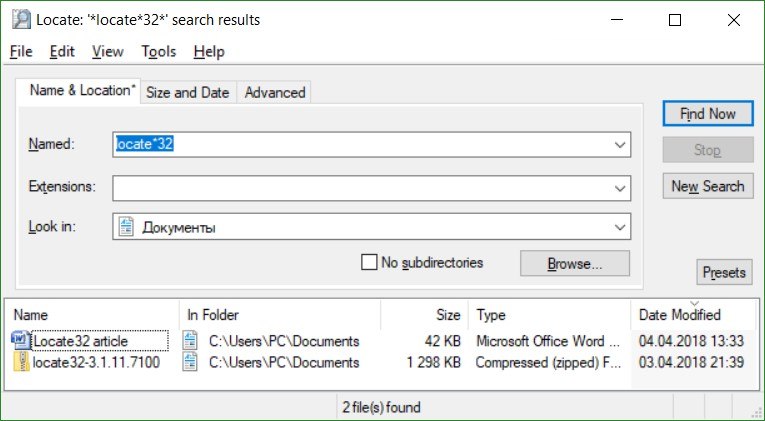This screenshot has height=421, width=765.
Task: Open the Help menu
Action: [x=209, y=51]
